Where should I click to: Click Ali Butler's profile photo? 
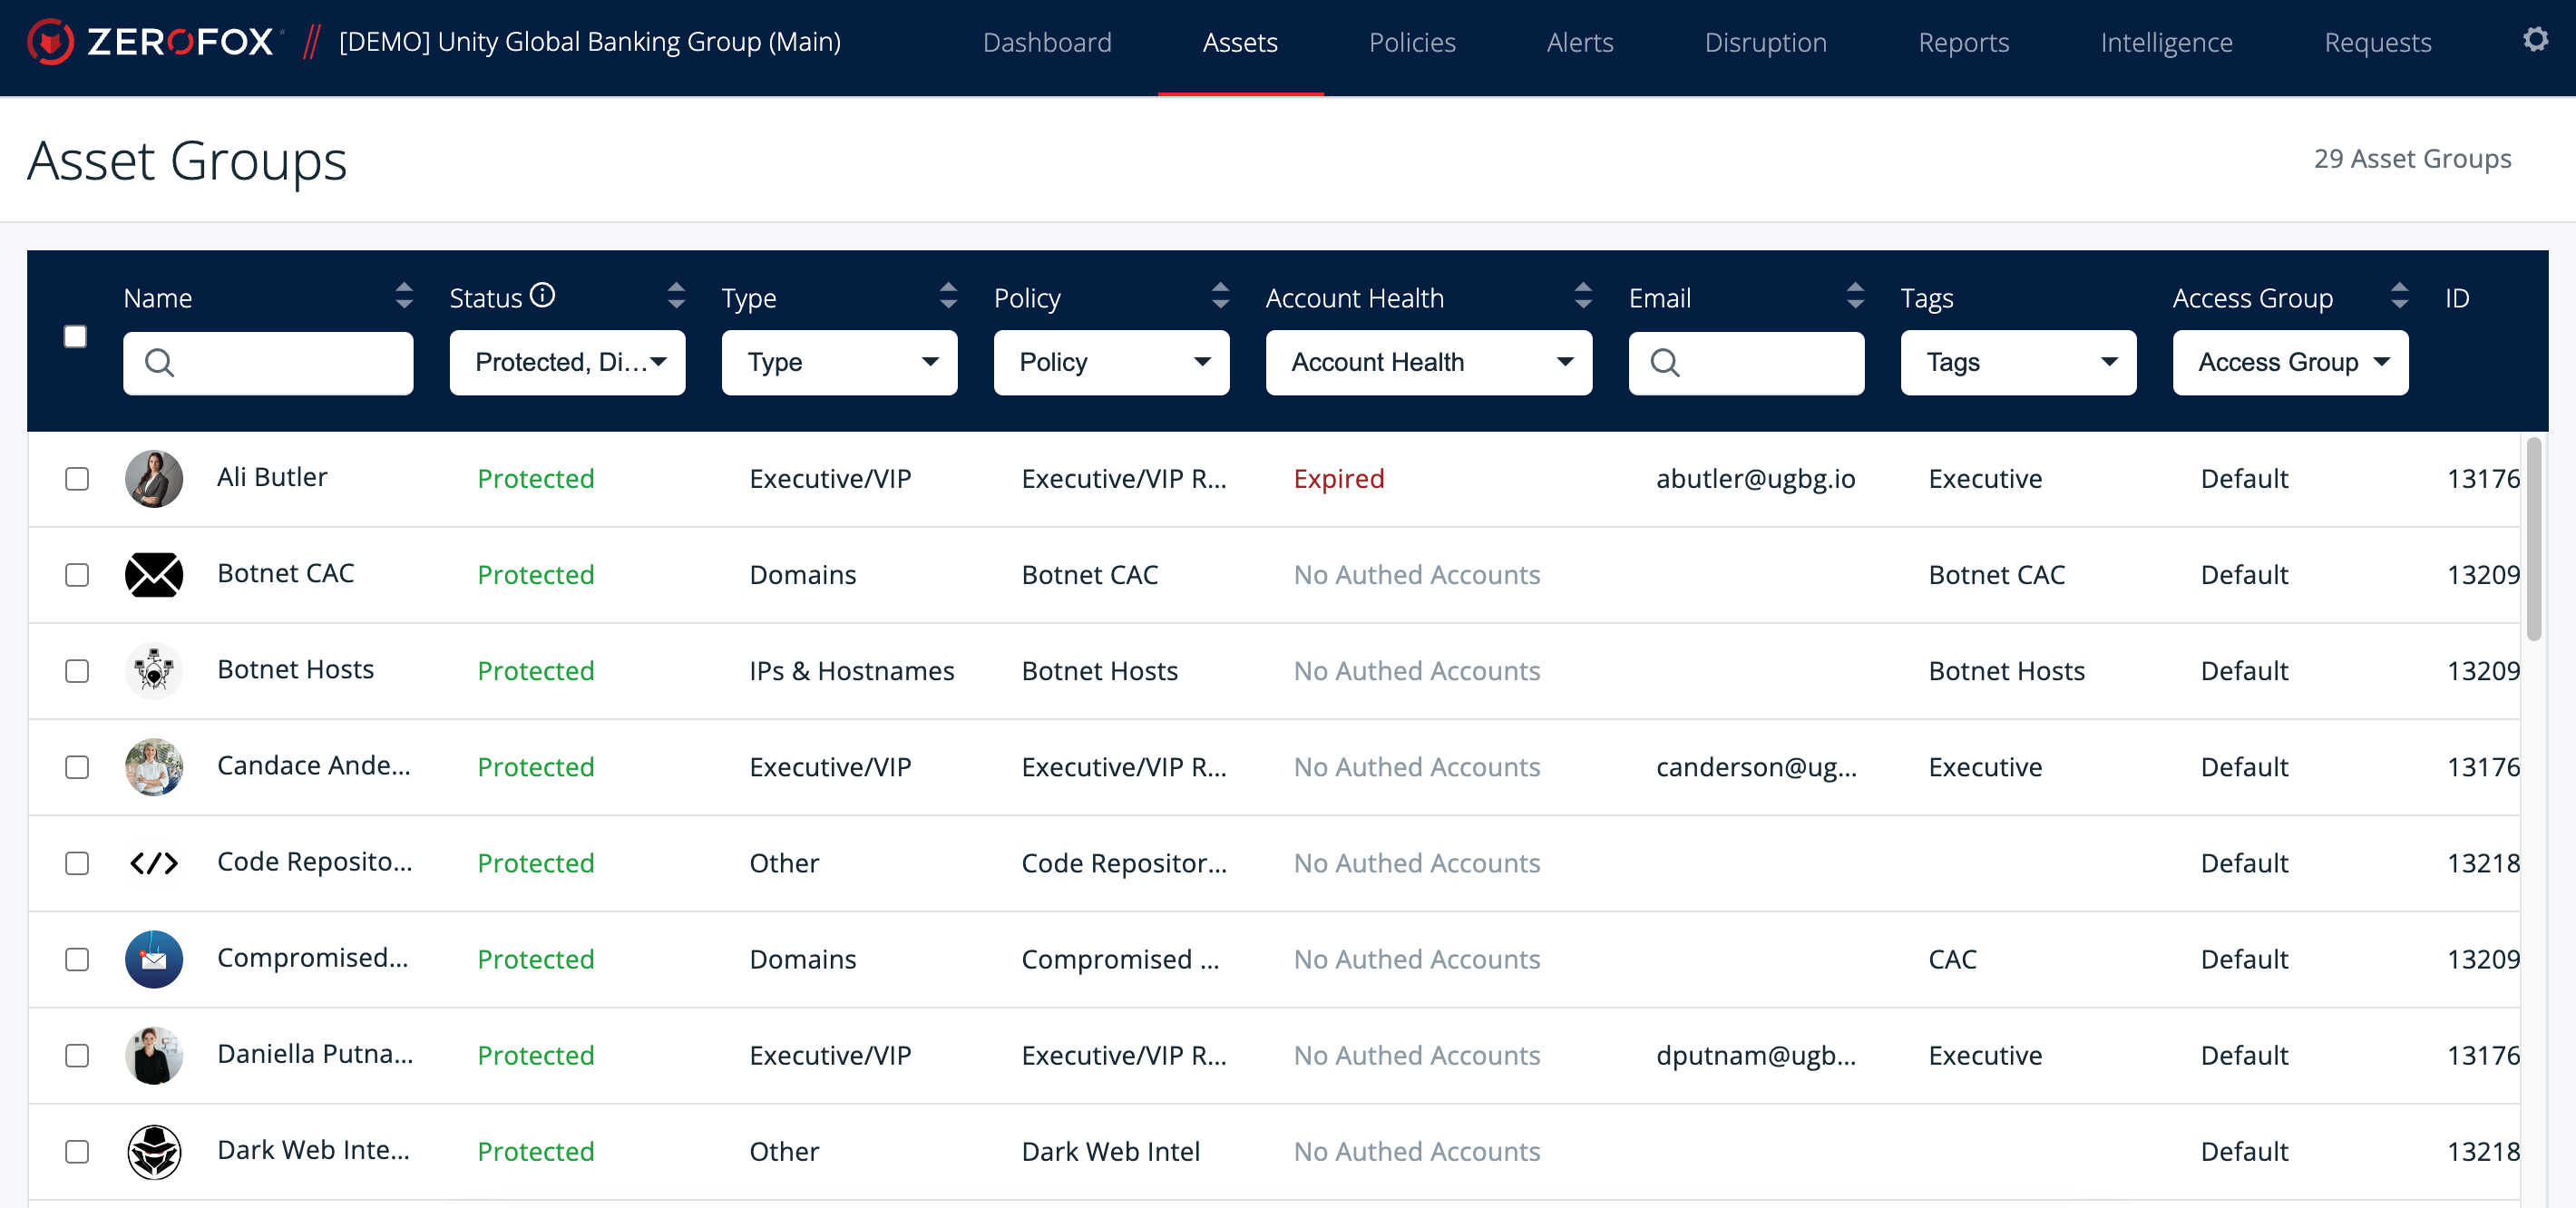tap(153, 478)
